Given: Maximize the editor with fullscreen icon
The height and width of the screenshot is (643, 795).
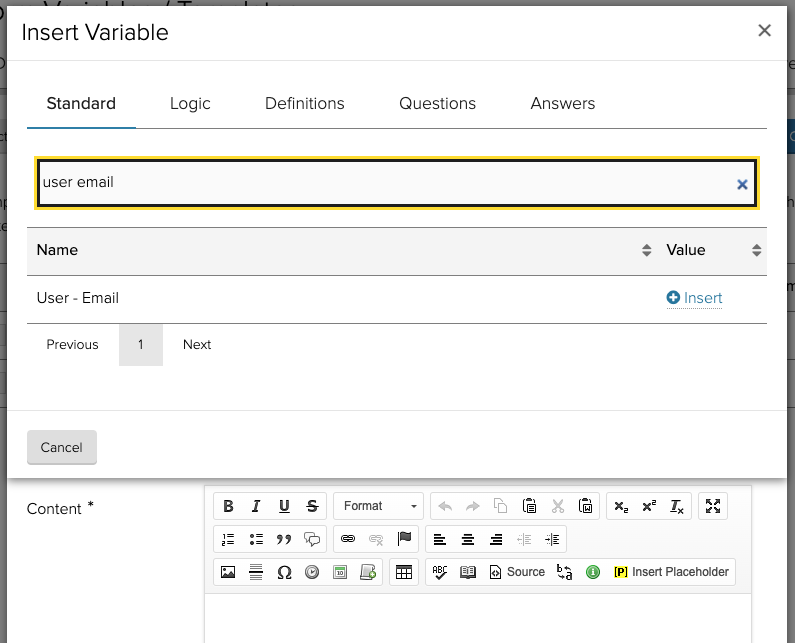Looking at the screenshot, I should pyautogui.click(x=713, y=506).
